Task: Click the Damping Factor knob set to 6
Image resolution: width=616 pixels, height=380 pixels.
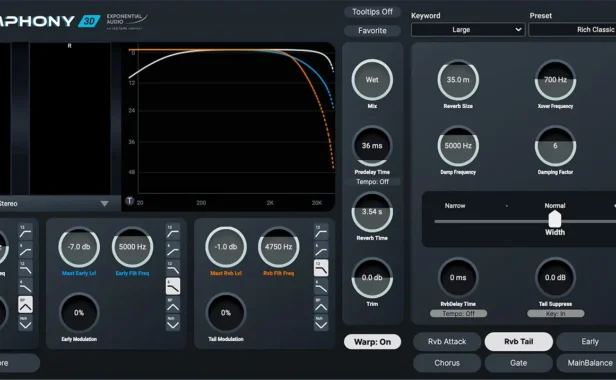Action: click(556, 146)
